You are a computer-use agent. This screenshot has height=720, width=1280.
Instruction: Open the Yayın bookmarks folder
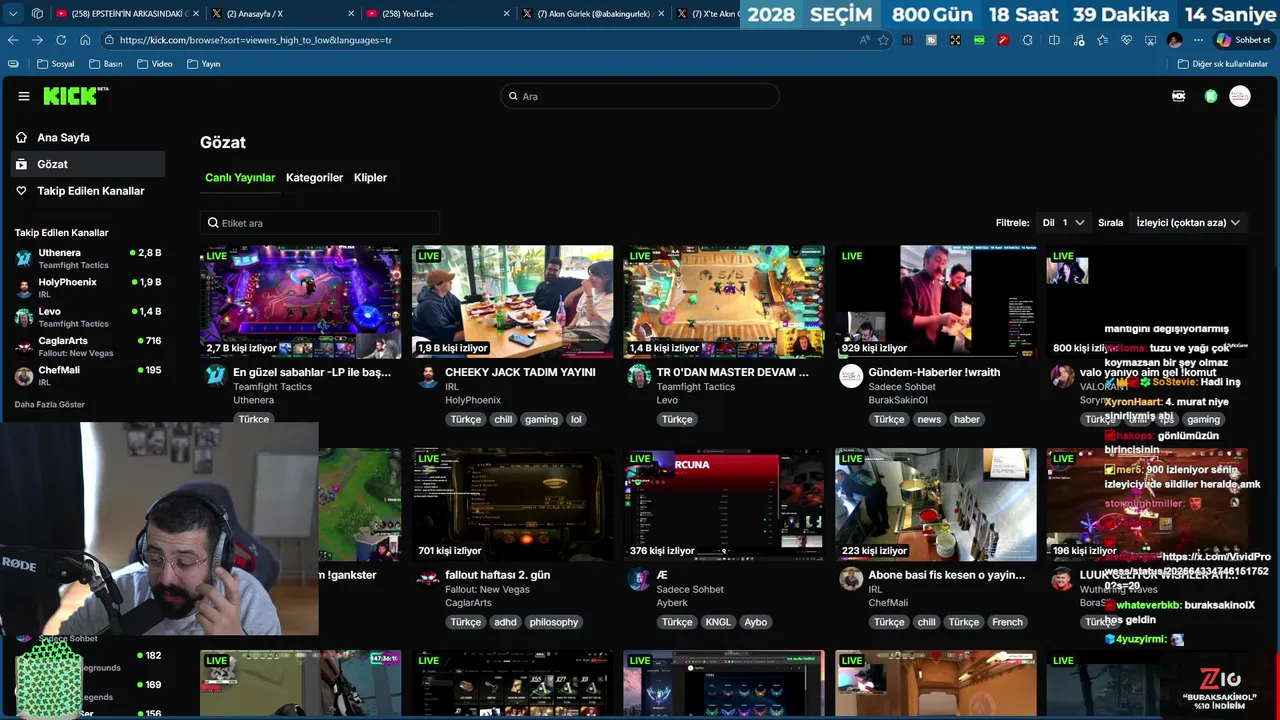203,64
